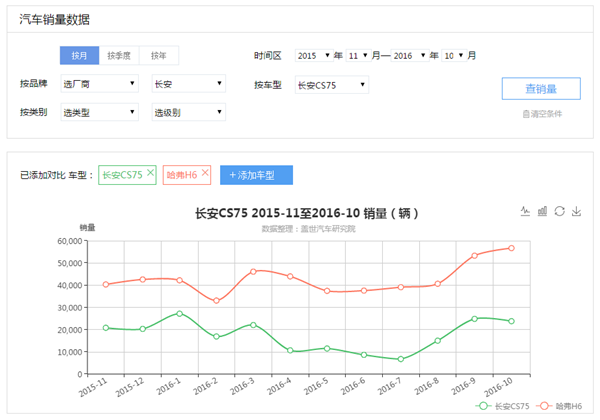Image resolution: width=600 pixels, height=420 pixels.
Task: Open end month dropdown 10
Action: pos(454,55)
